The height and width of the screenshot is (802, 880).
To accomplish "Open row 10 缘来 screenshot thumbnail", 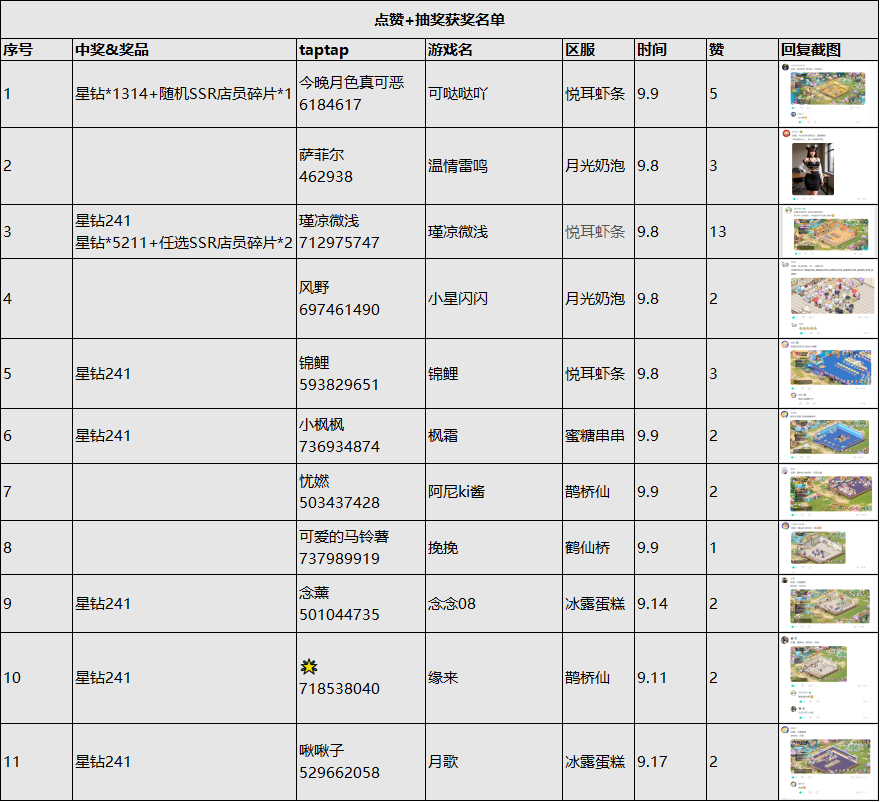I will point(827,678).
